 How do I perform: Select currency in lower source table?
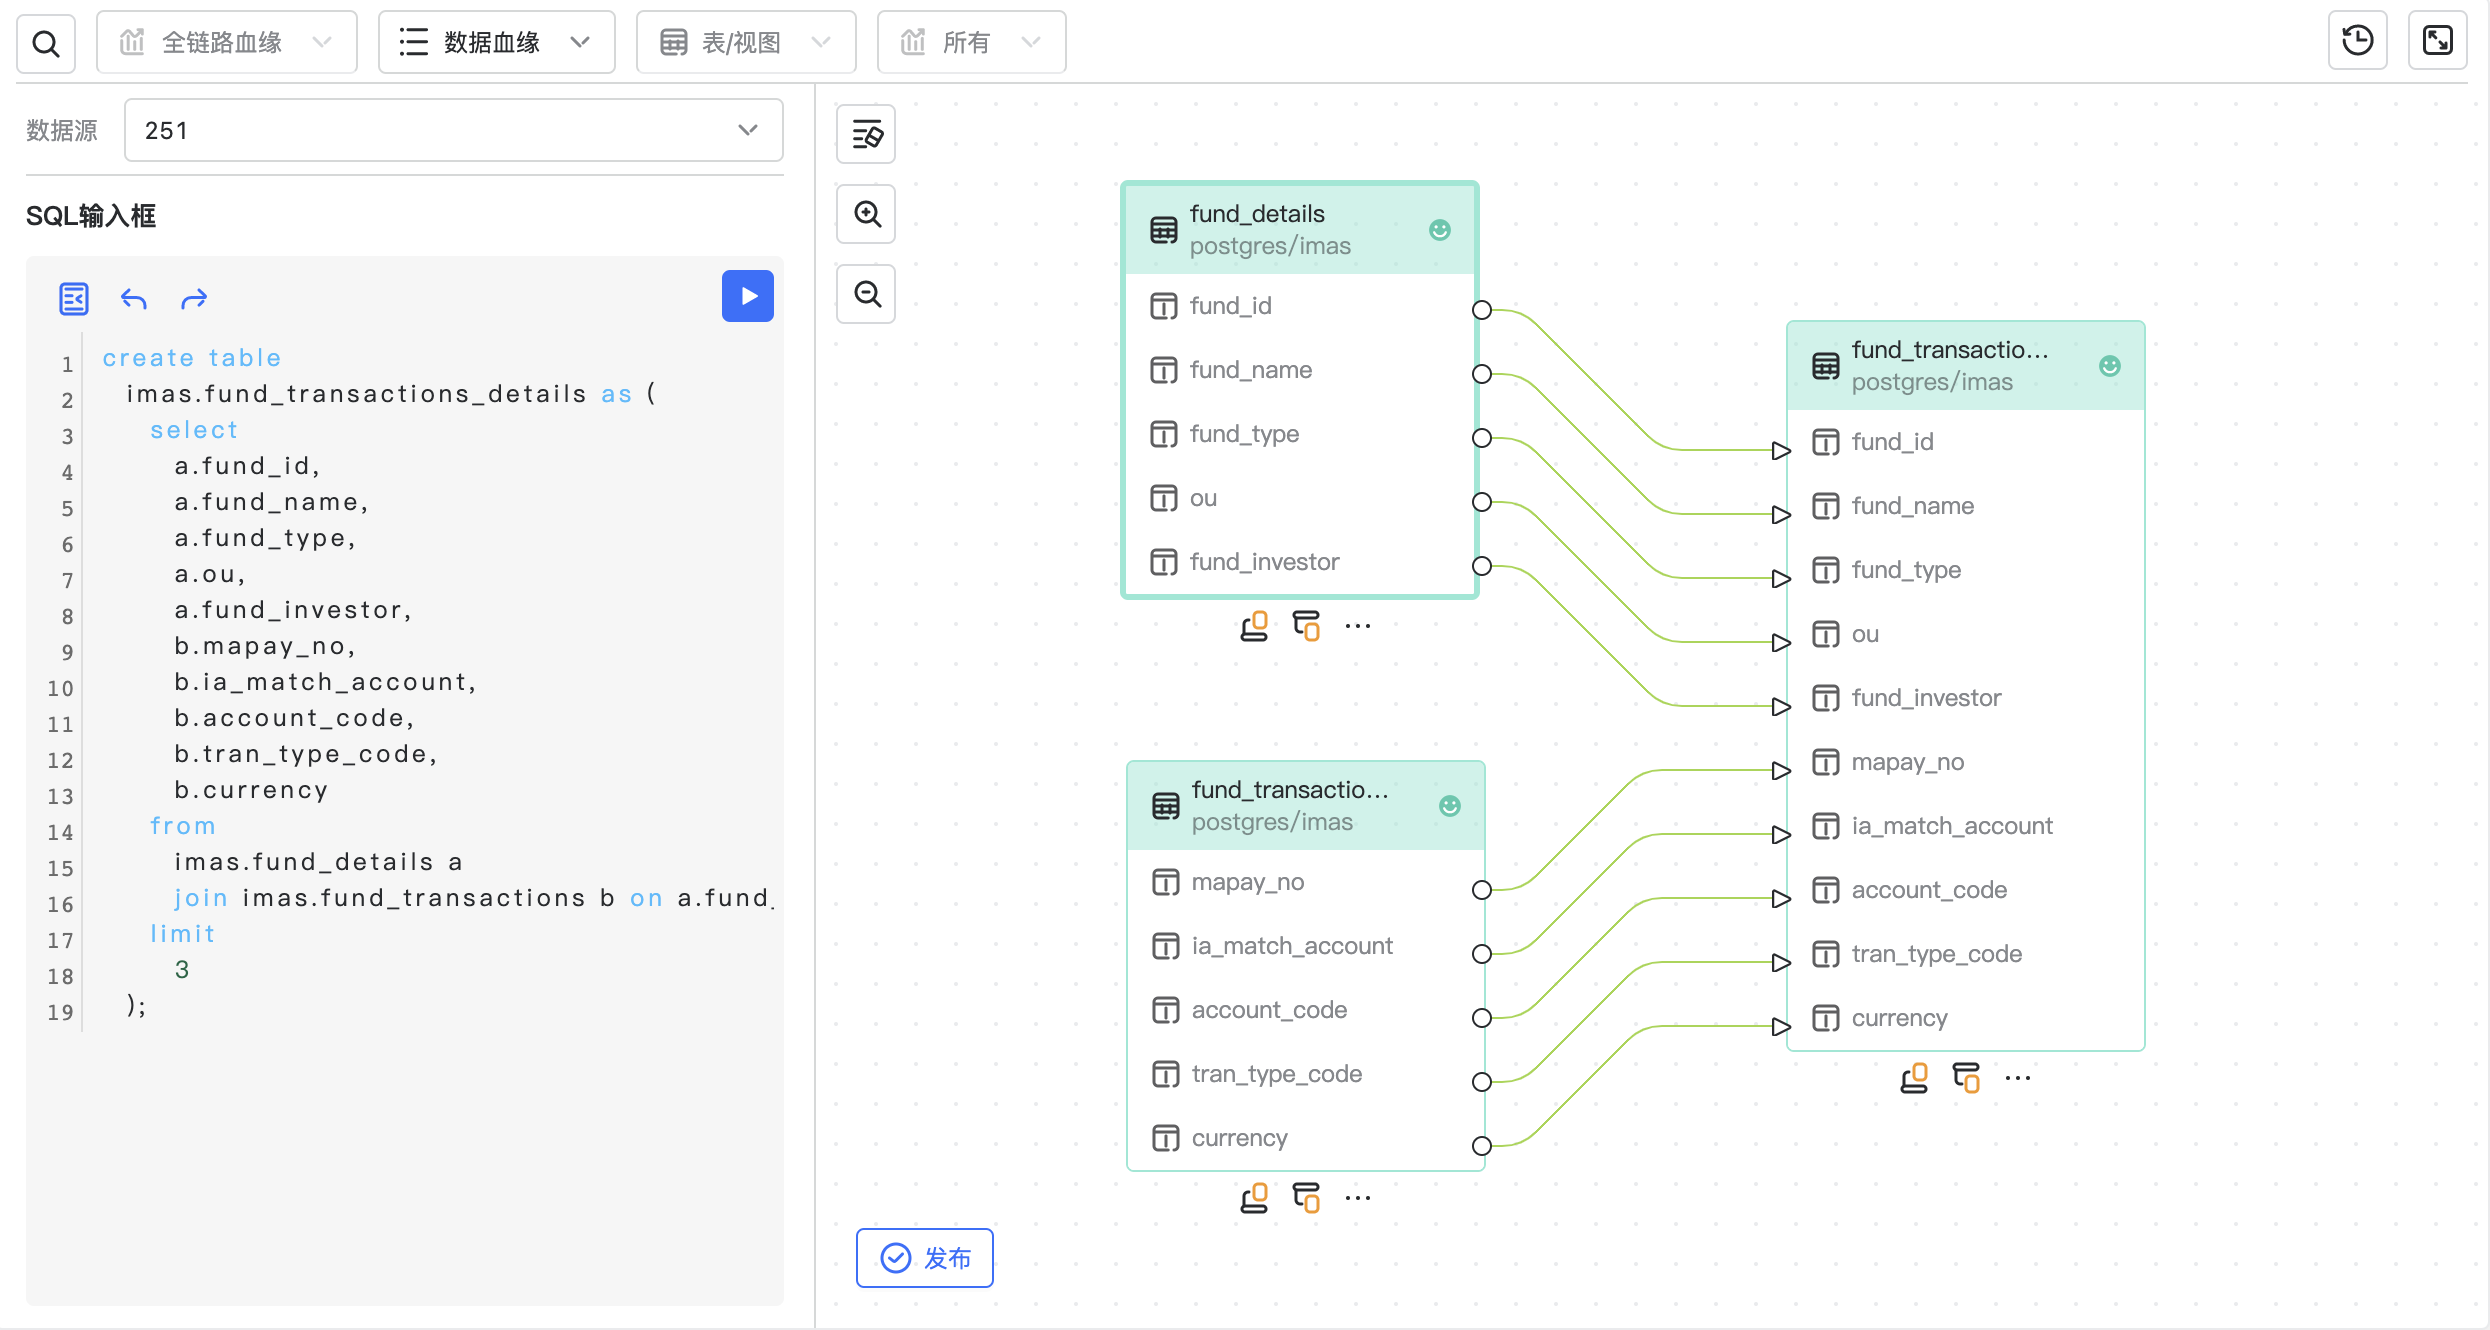pyautogui.click(x=1306, y=1138)
